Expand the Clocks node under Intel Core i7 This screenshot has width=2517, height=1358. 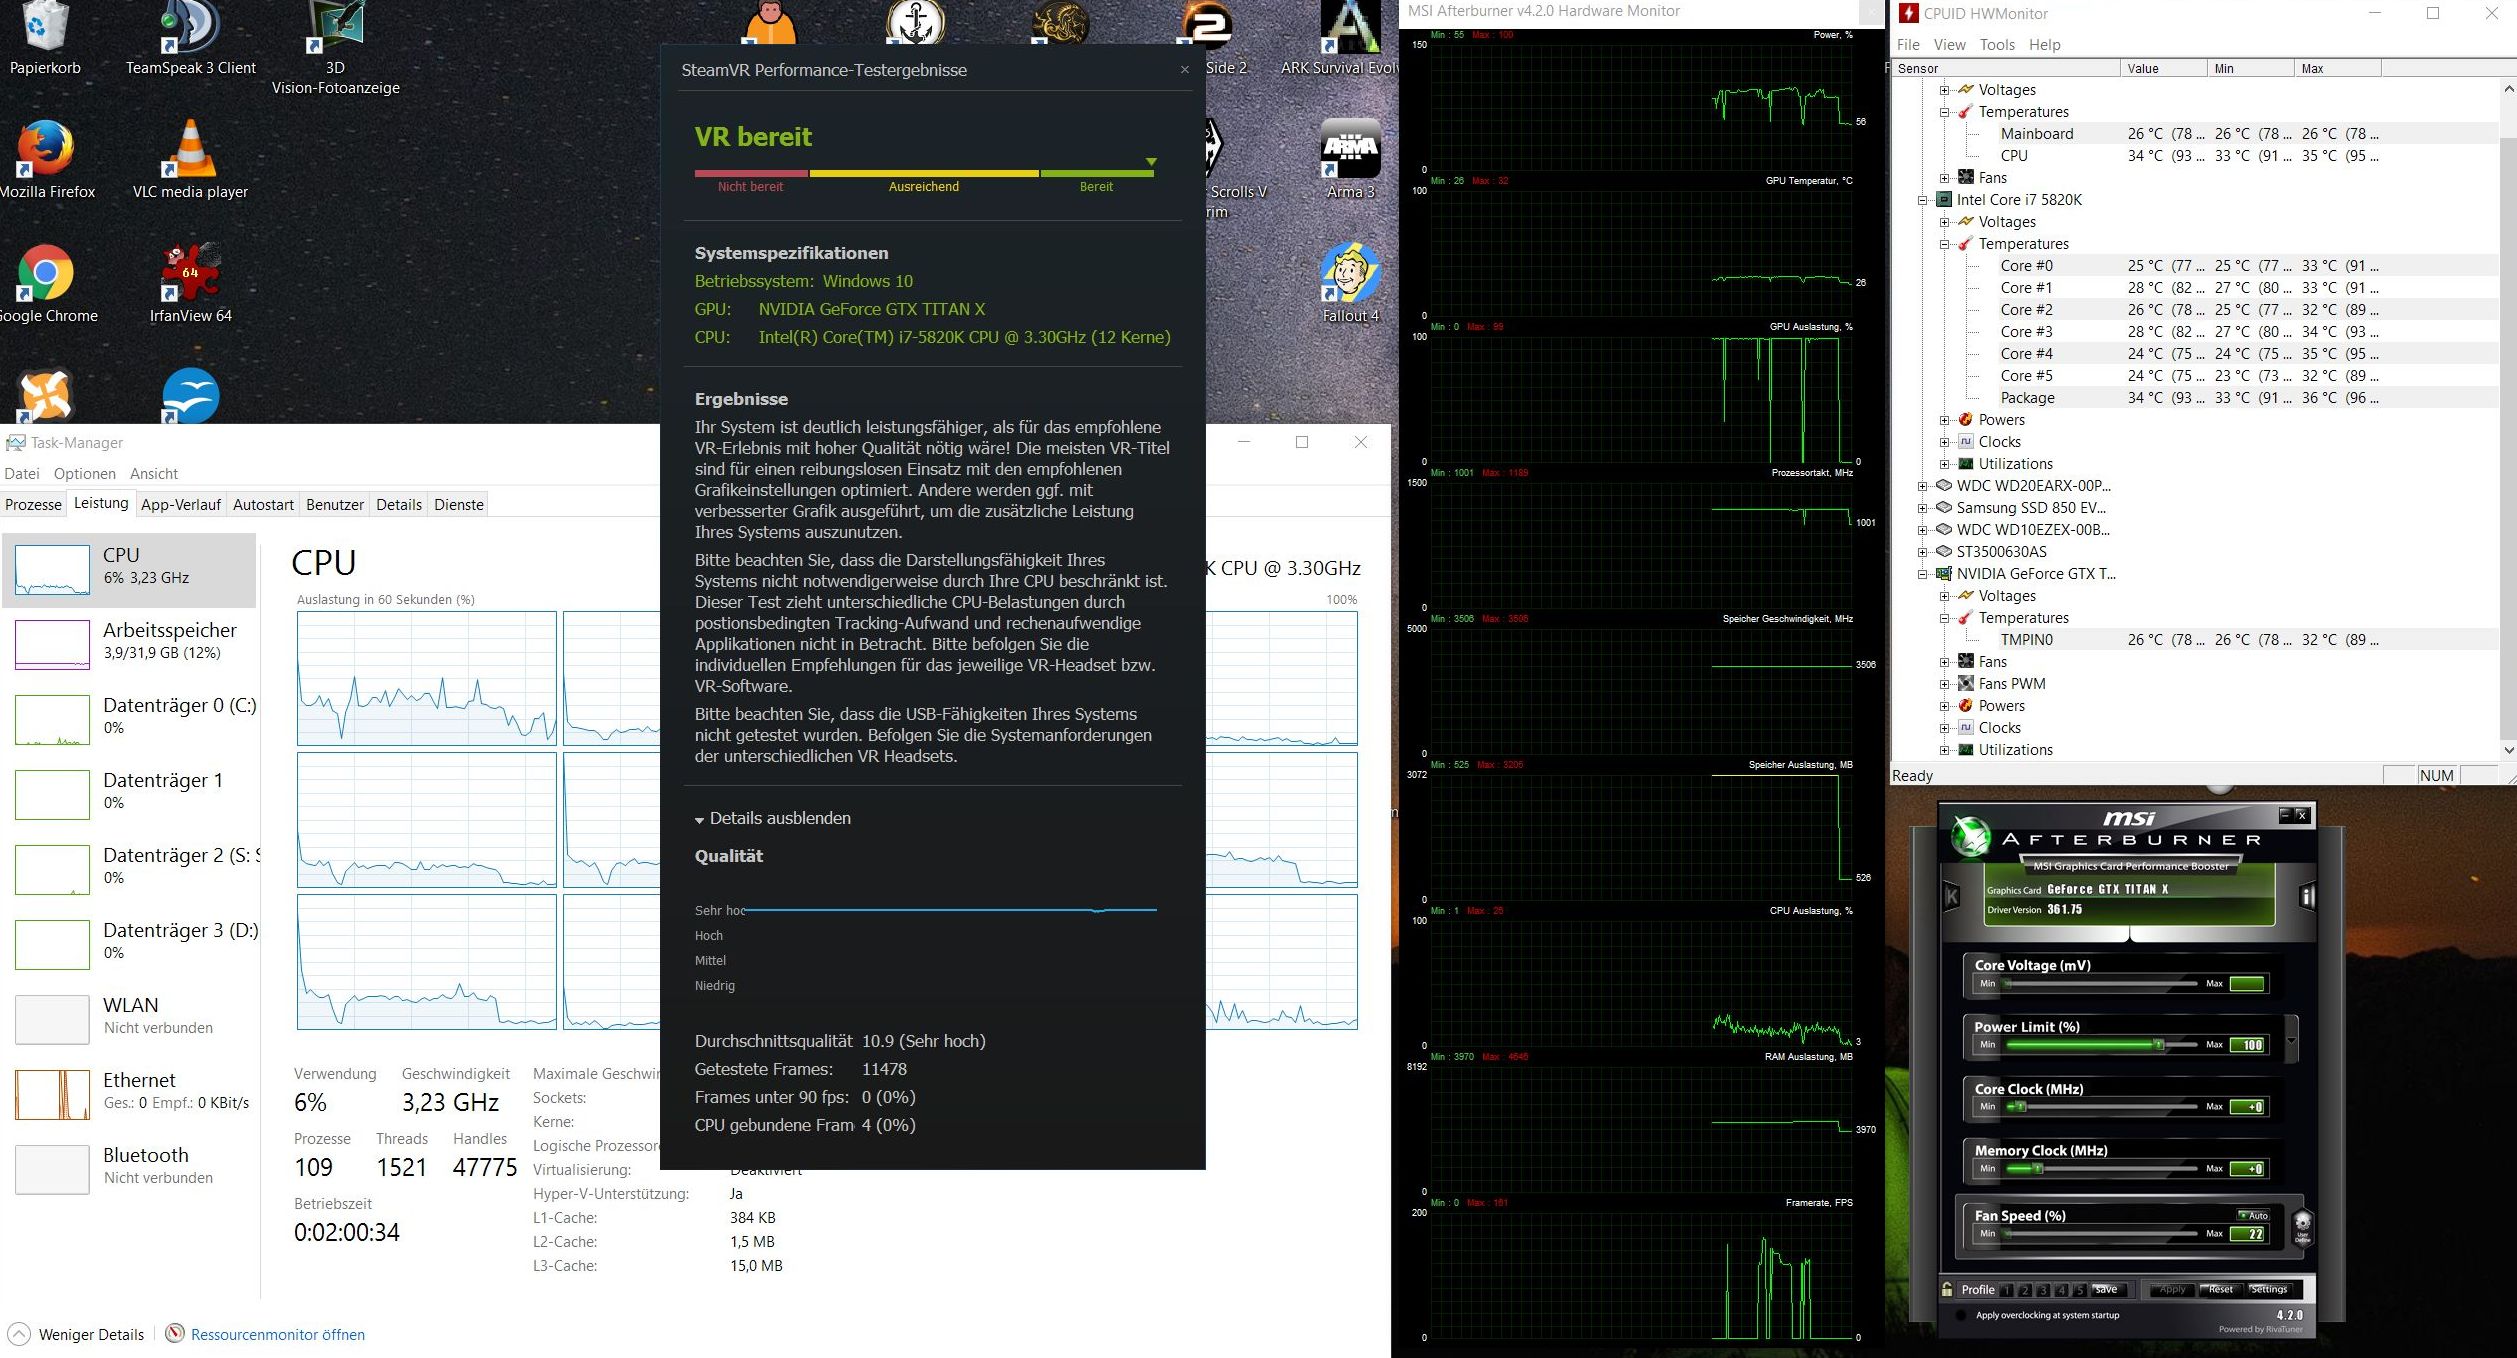coord(1944,442)
